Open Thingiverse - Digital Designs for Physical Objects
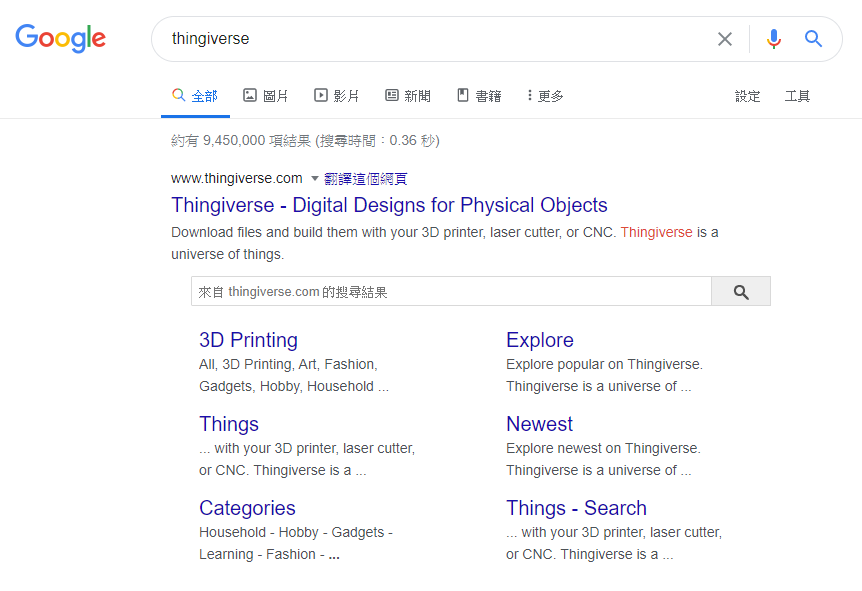The width and height of the screenshot is (862, 591). [x=389, y=205]
